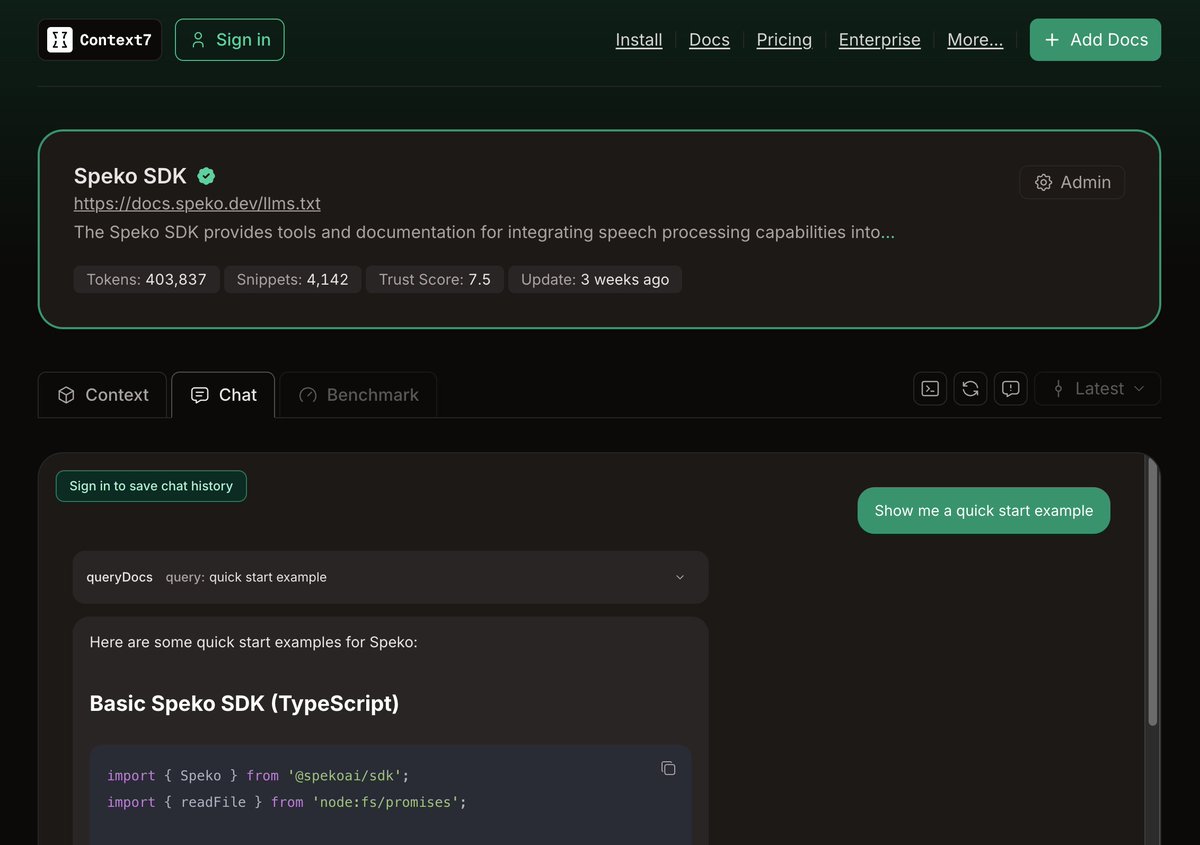Open the Install link
The height and width of the screenshot is (845, 1200).
click(x=639, y=40)
